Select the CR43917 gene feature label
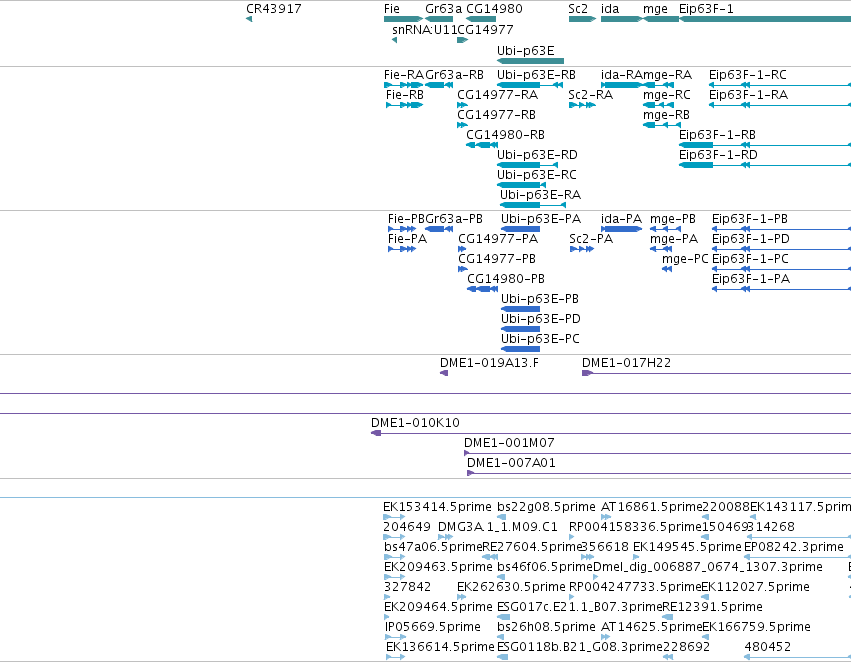 pyautogui.click(x=274, y=9)
